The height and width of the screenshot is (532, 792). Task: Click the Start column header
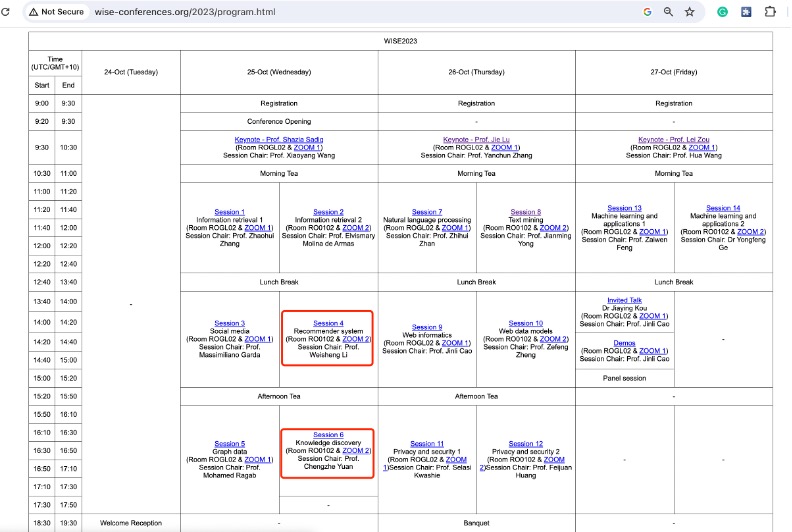[x=42, y=85]
